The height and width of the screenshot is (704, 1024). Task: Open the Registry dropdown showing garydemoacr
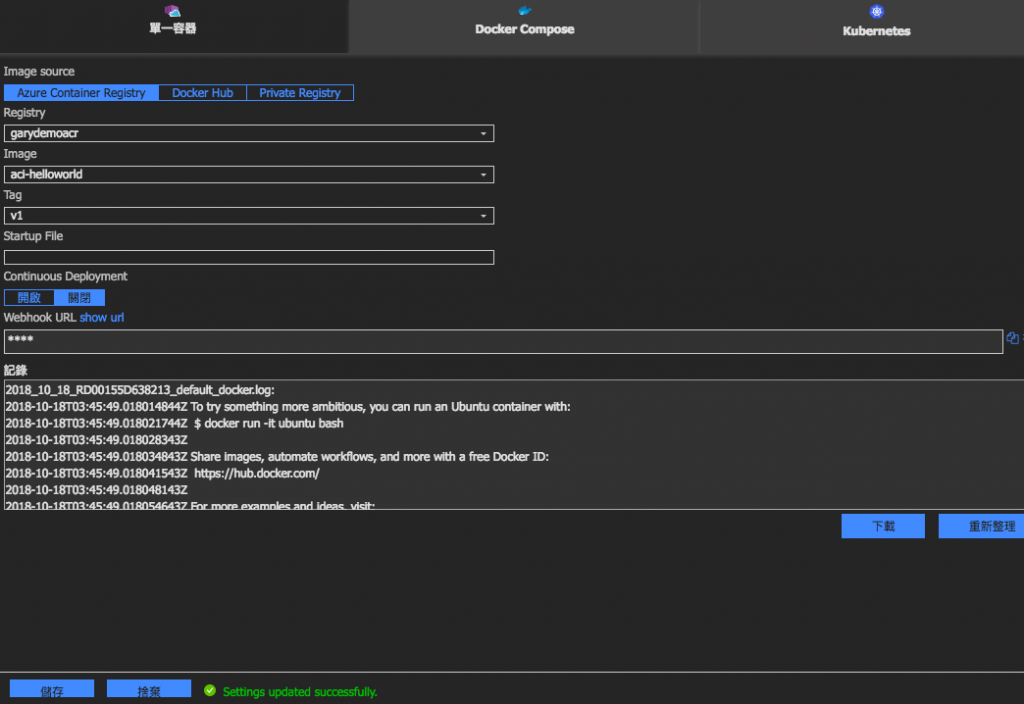pos(249,133)
